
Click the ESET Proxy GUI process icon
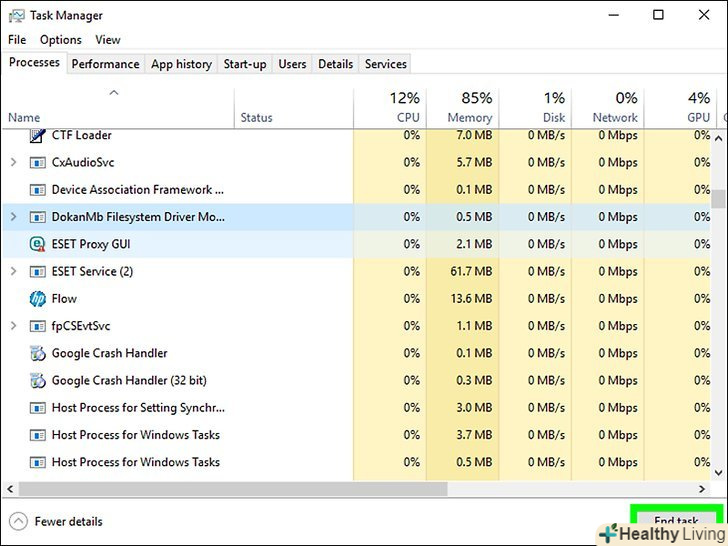tap(38, 244)
